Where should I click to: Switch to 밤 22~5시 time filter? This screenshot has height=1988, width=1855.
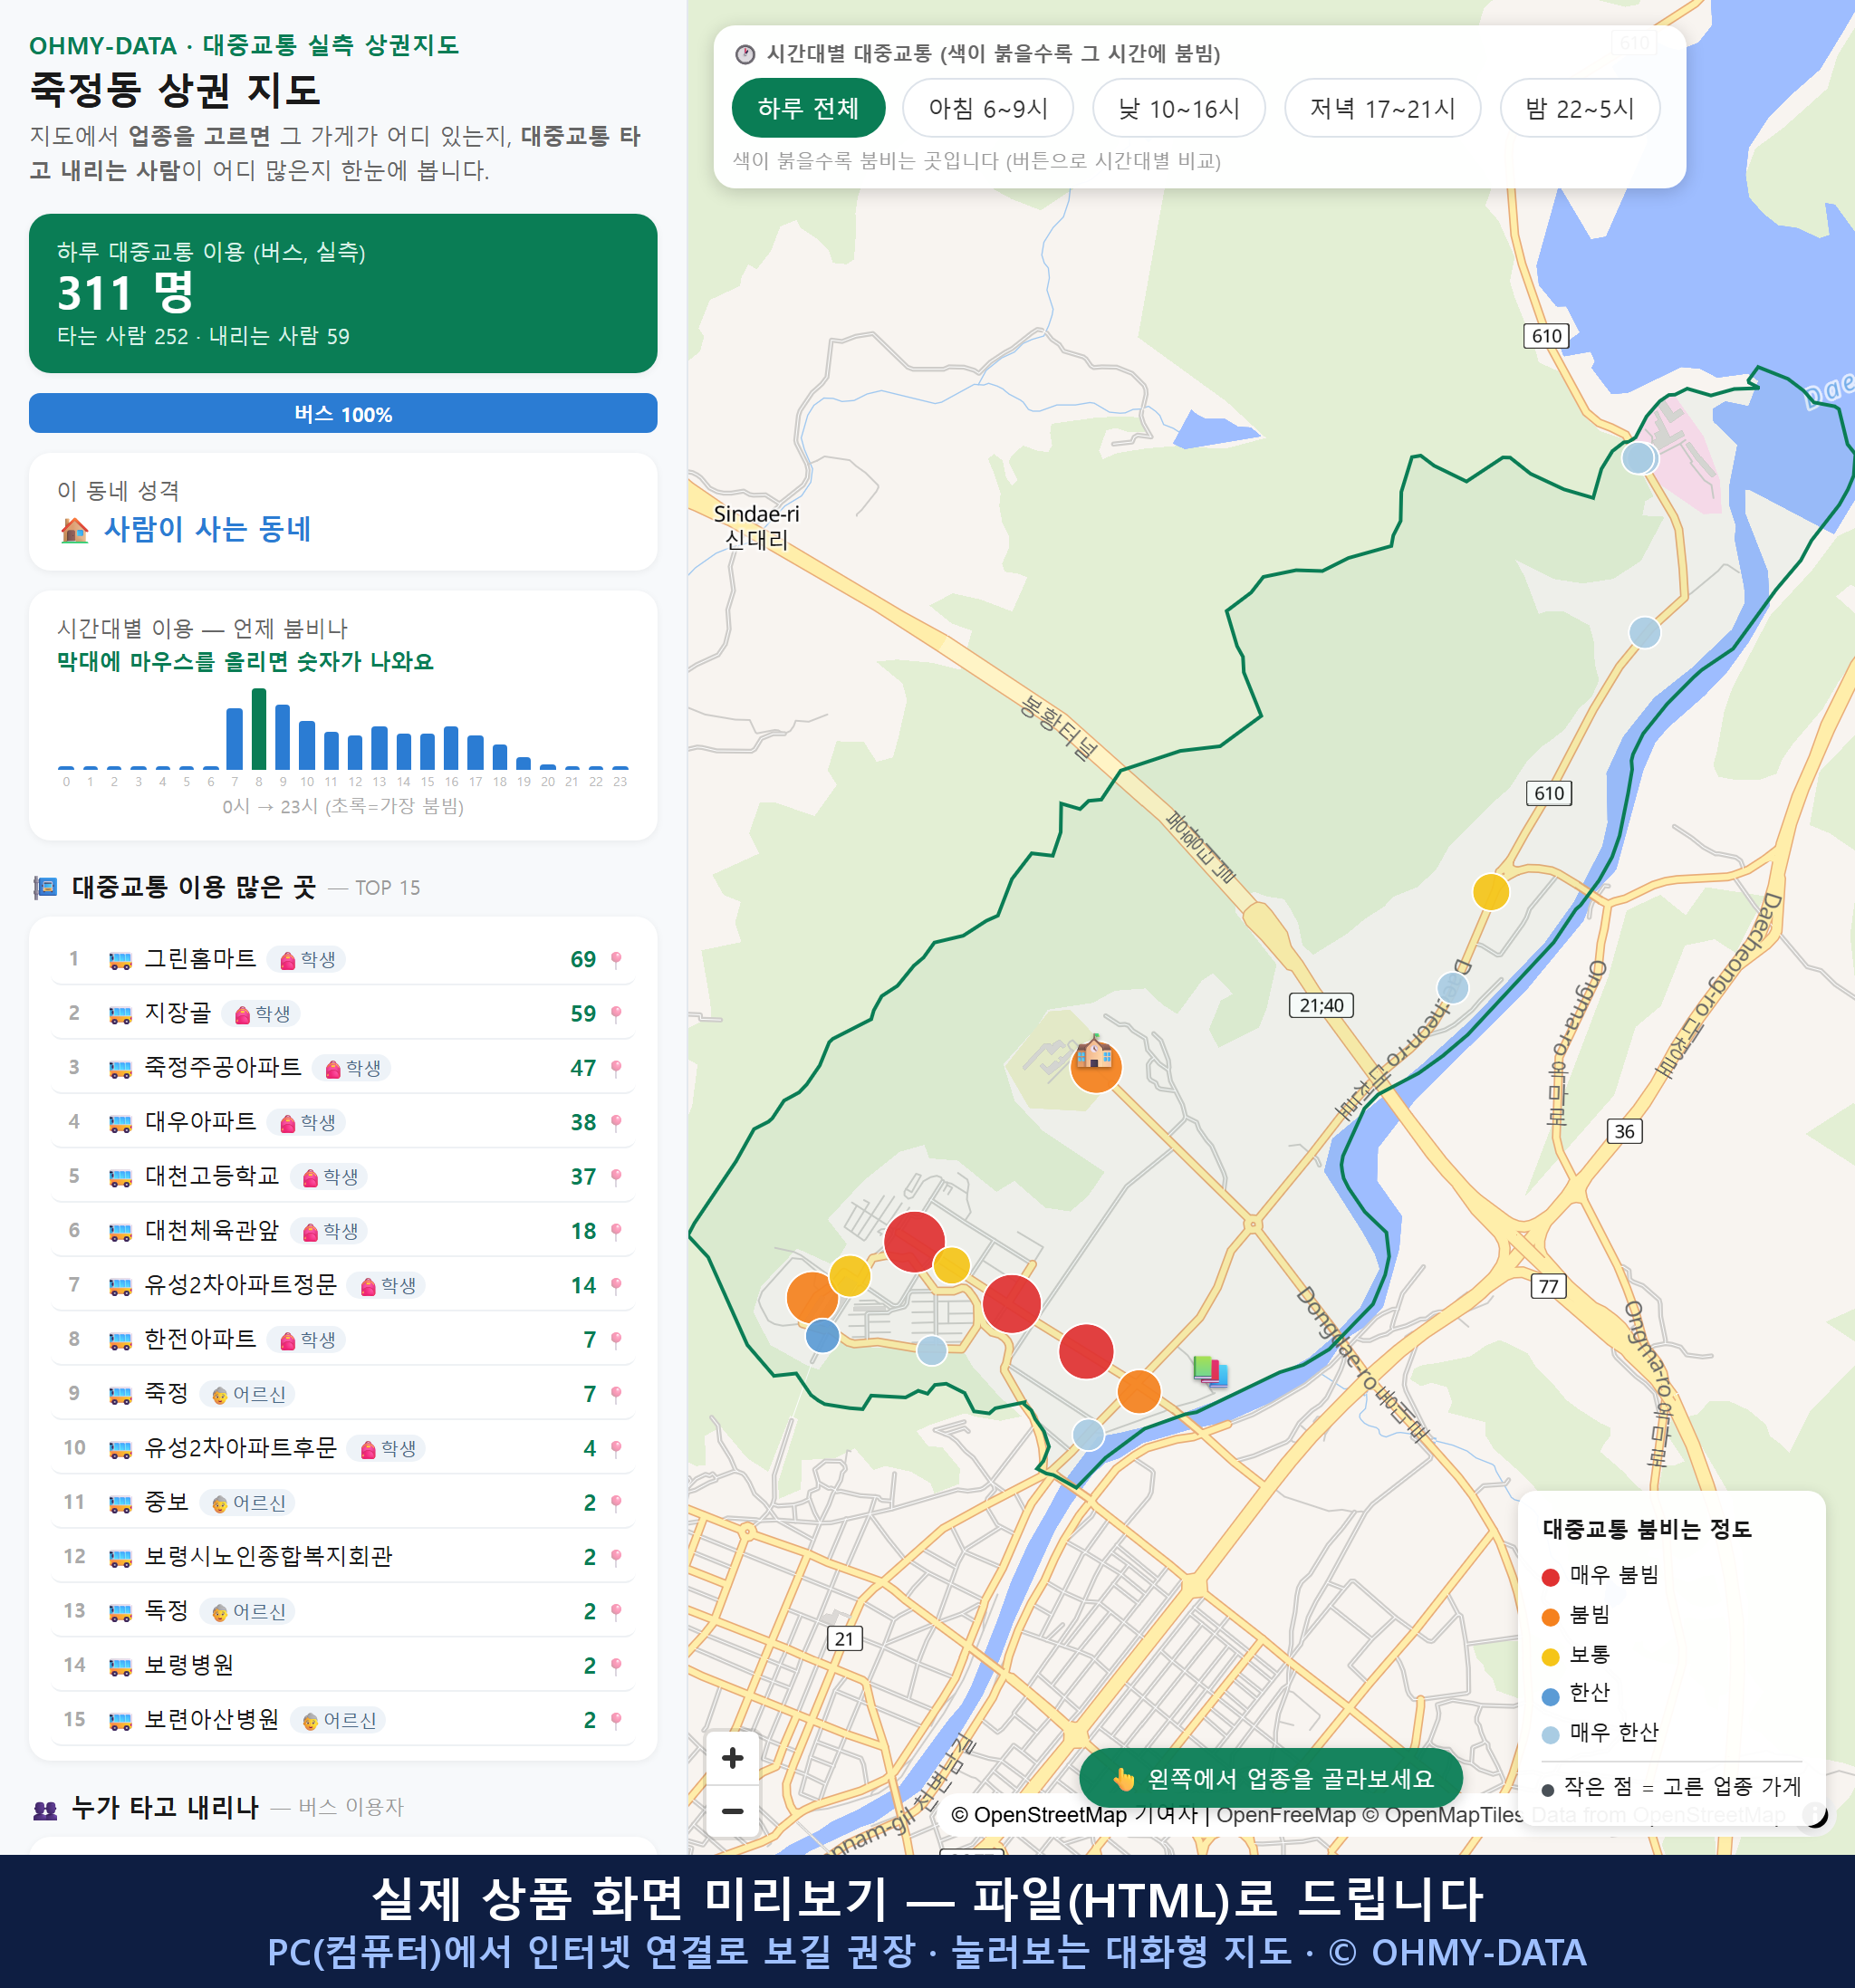point(1580,108)
